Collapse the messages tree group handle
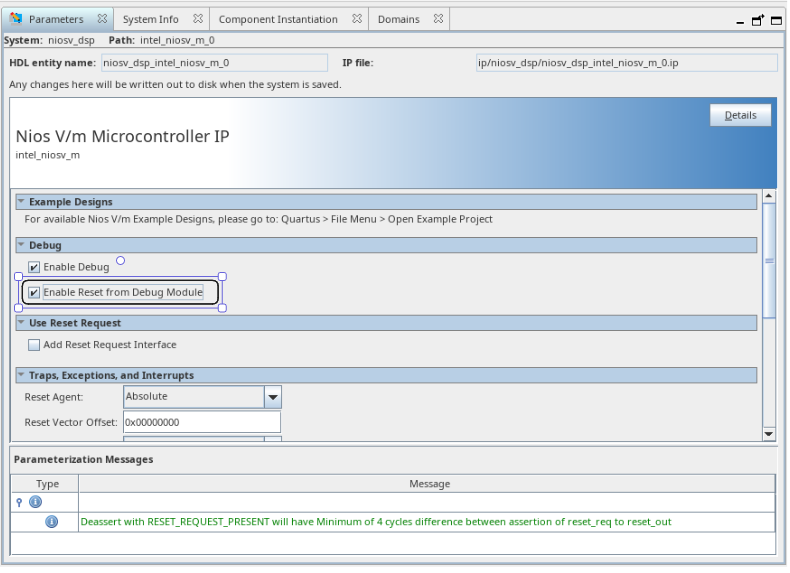This screenshot has height=573, width=790. (19, 503)
